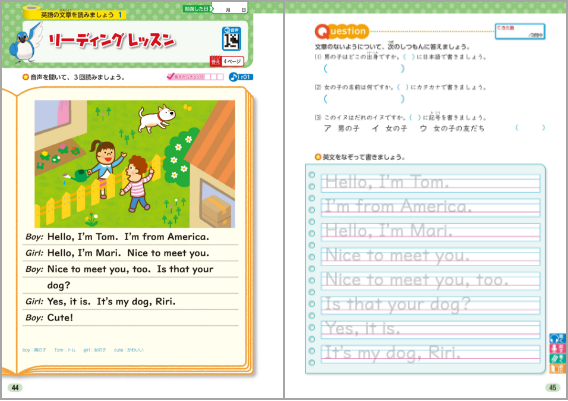Screen dimensions: 568x401
Task: Click the study date field
Action: click(230, 9)
